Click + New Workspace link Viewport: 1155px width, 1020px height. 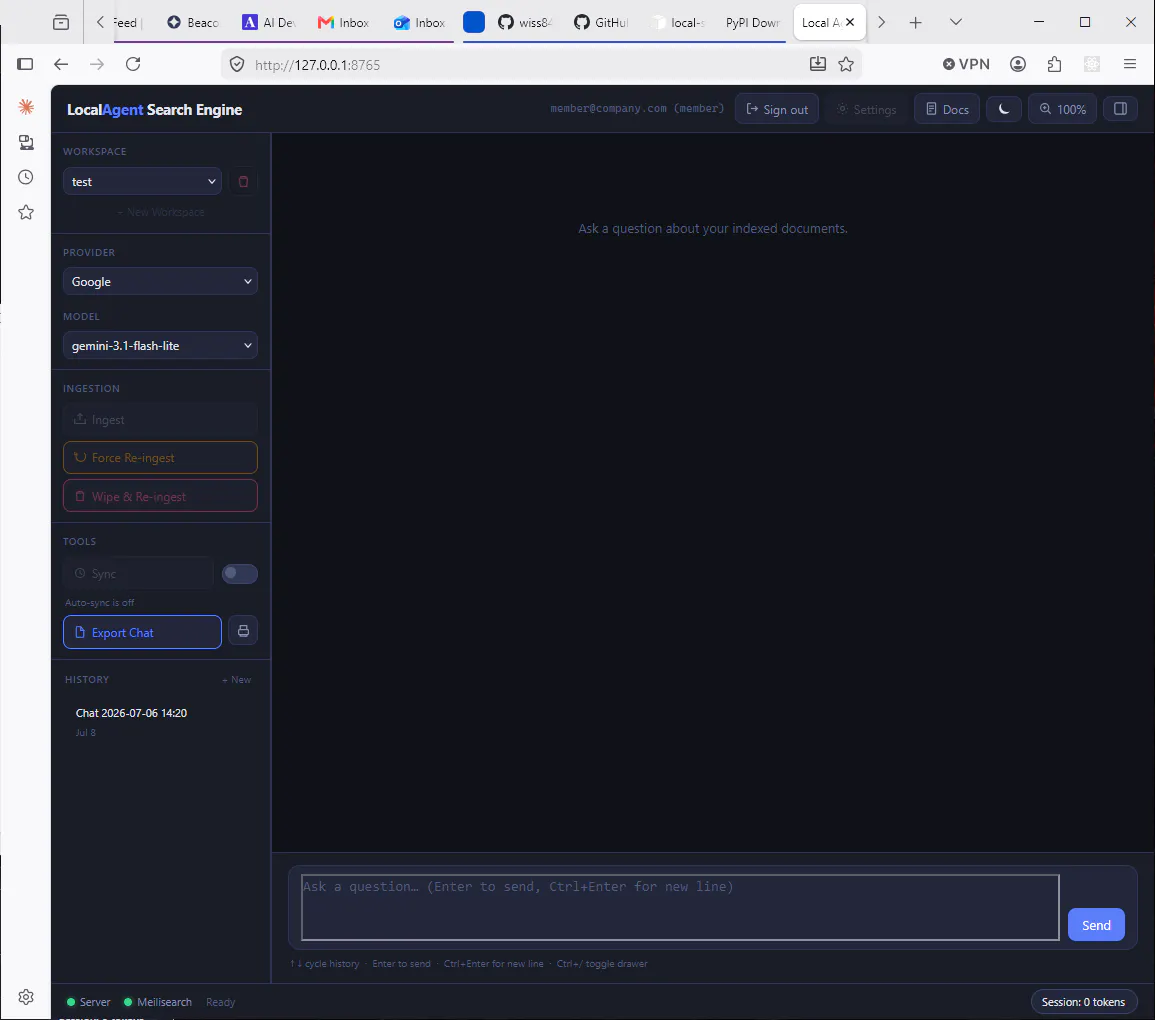161,212
